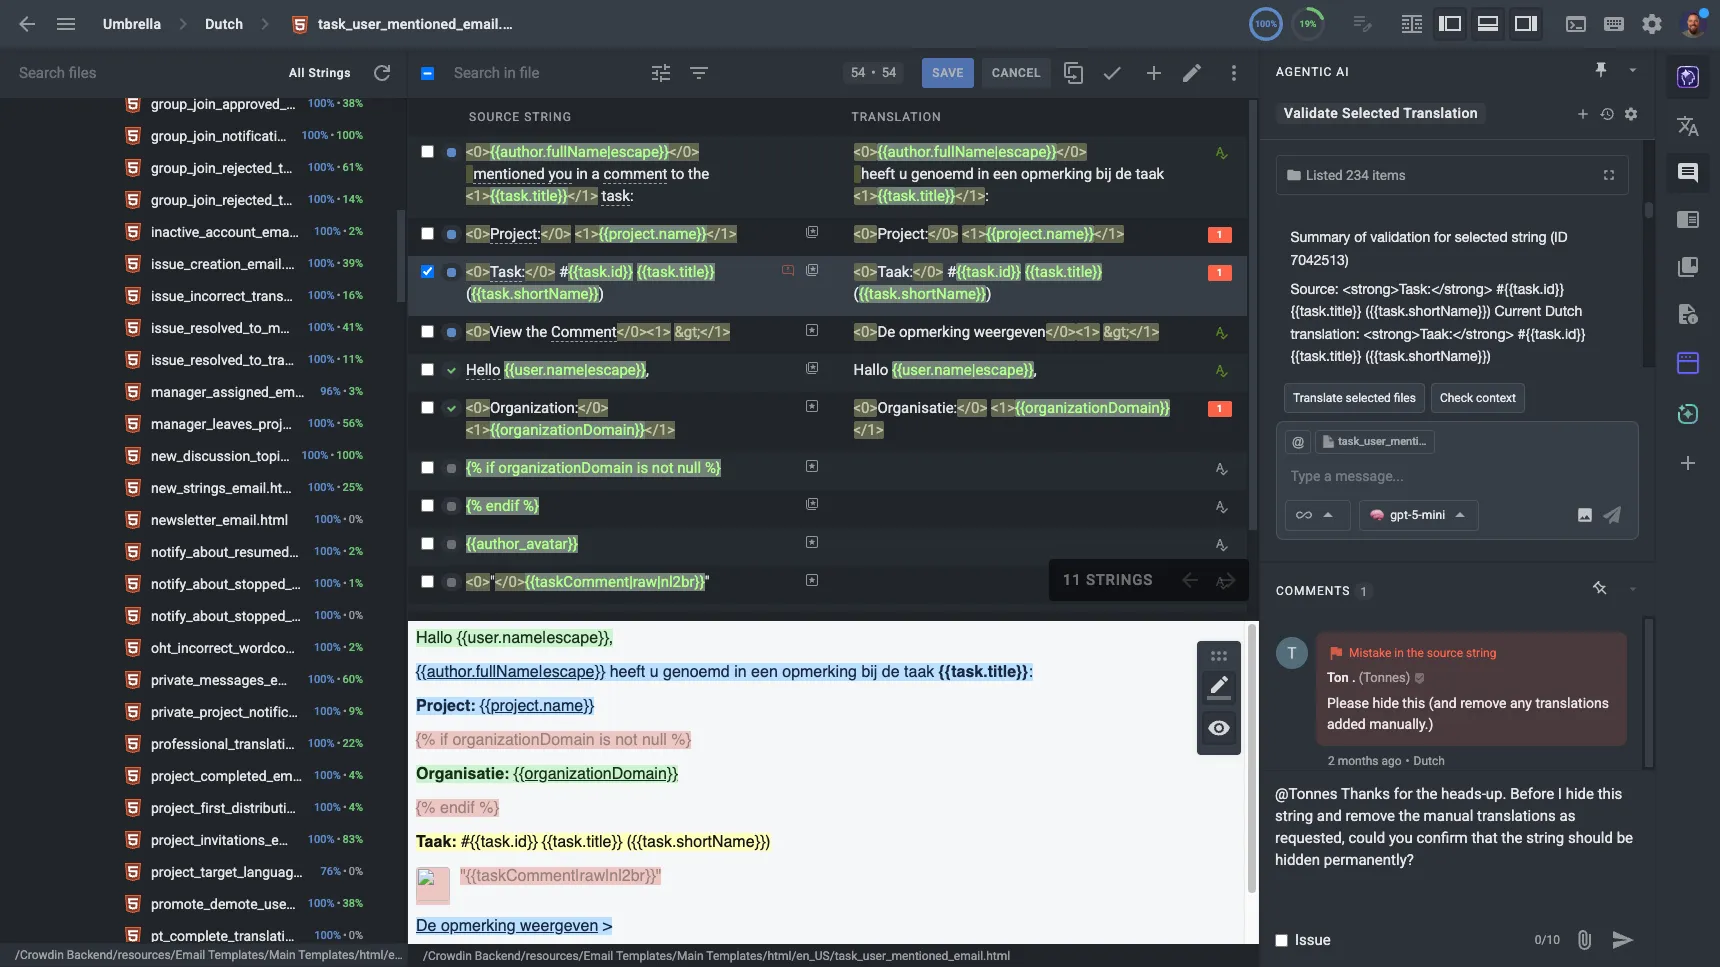Switch to the All Strings view
1720x967 pixels.
coord(319,73)
